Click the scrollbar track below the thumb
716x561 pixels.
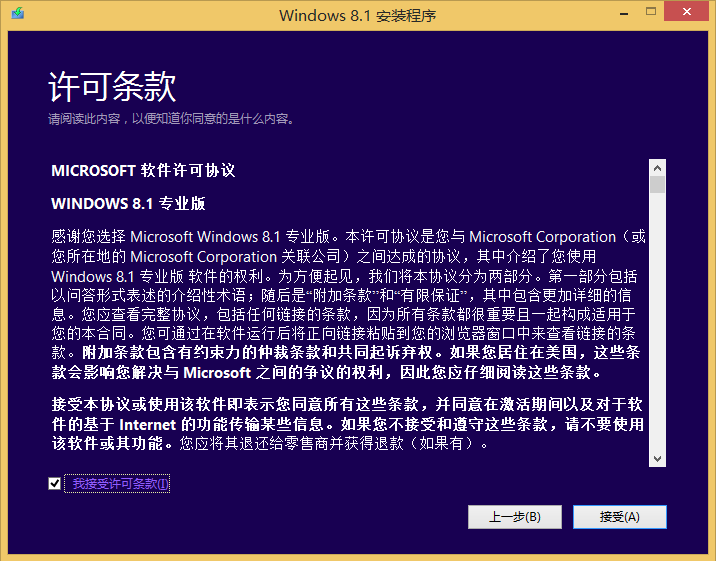(658, 320)
